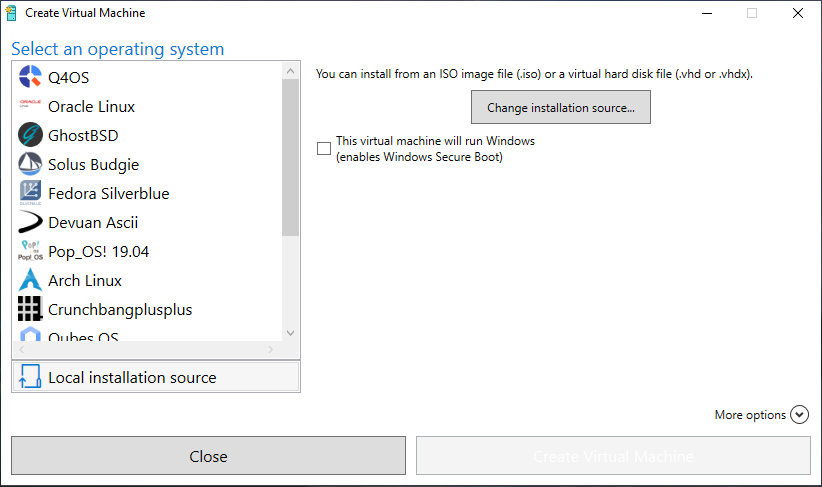The width and height of the screenshot is (822, 487).
Task: Click the Create Virtual Machine title bar icon
Action: 11,13
